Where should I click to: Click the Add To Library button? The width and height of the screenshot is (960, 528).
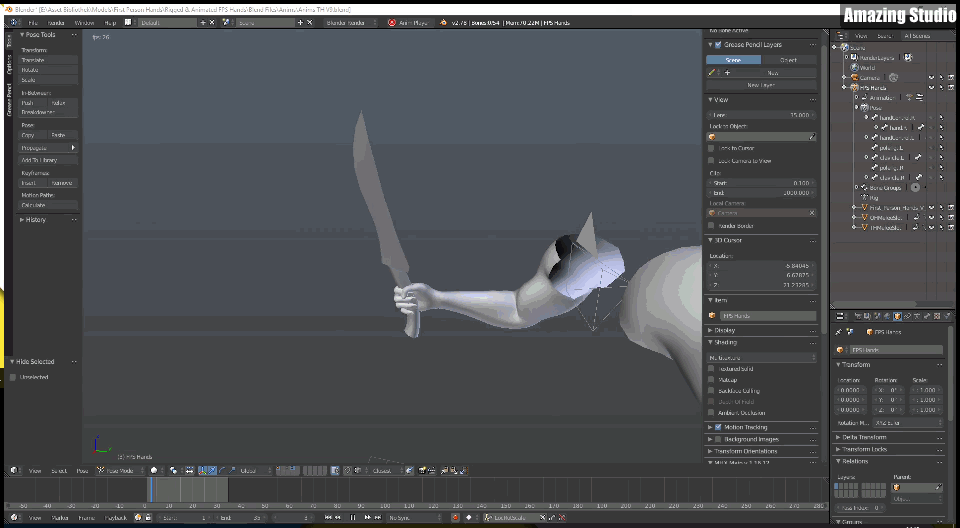48,160
